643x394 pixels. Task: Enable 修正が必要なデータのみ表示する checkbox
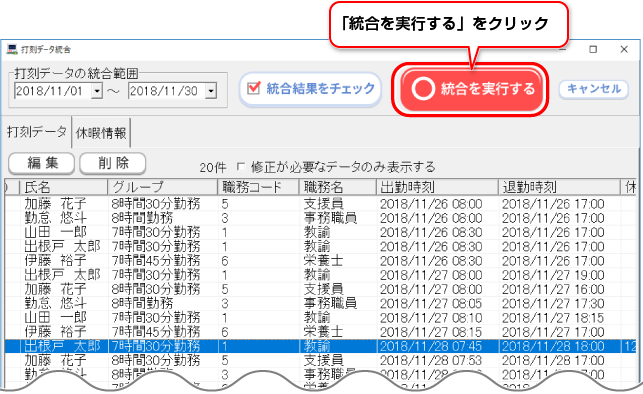[x=241, y=167]
